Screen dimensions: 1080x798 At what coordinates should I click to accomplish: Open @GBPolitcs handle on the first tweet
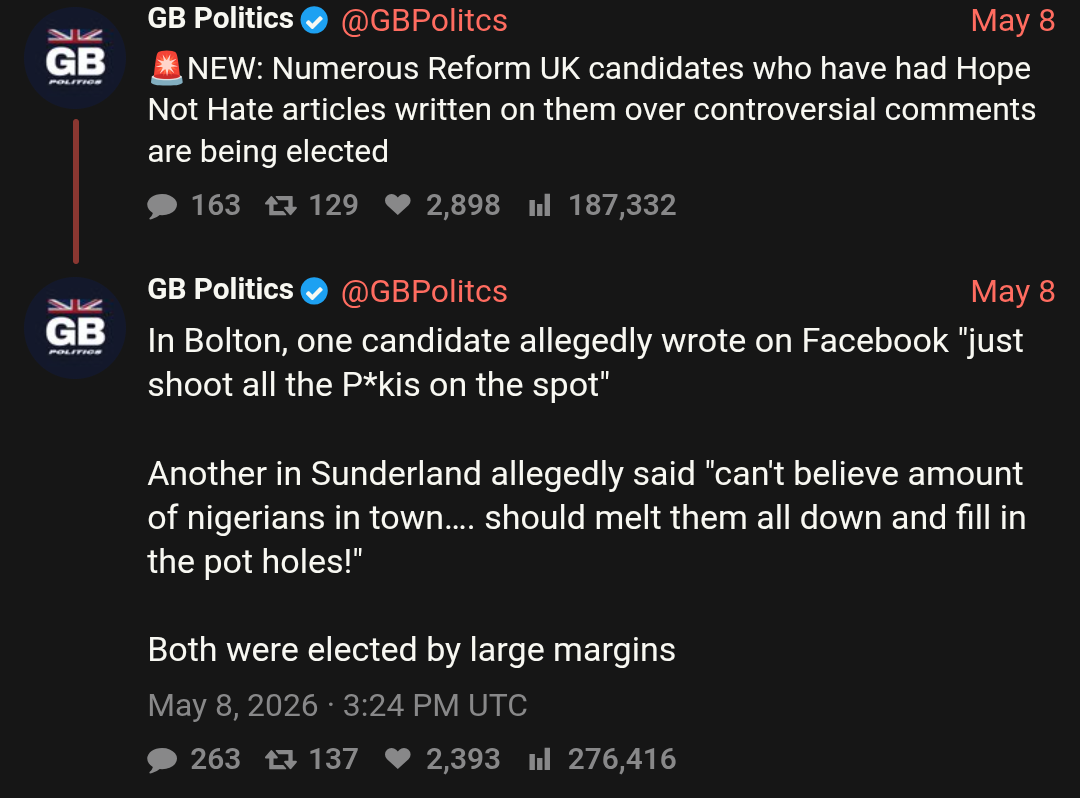tap(424, 21)
